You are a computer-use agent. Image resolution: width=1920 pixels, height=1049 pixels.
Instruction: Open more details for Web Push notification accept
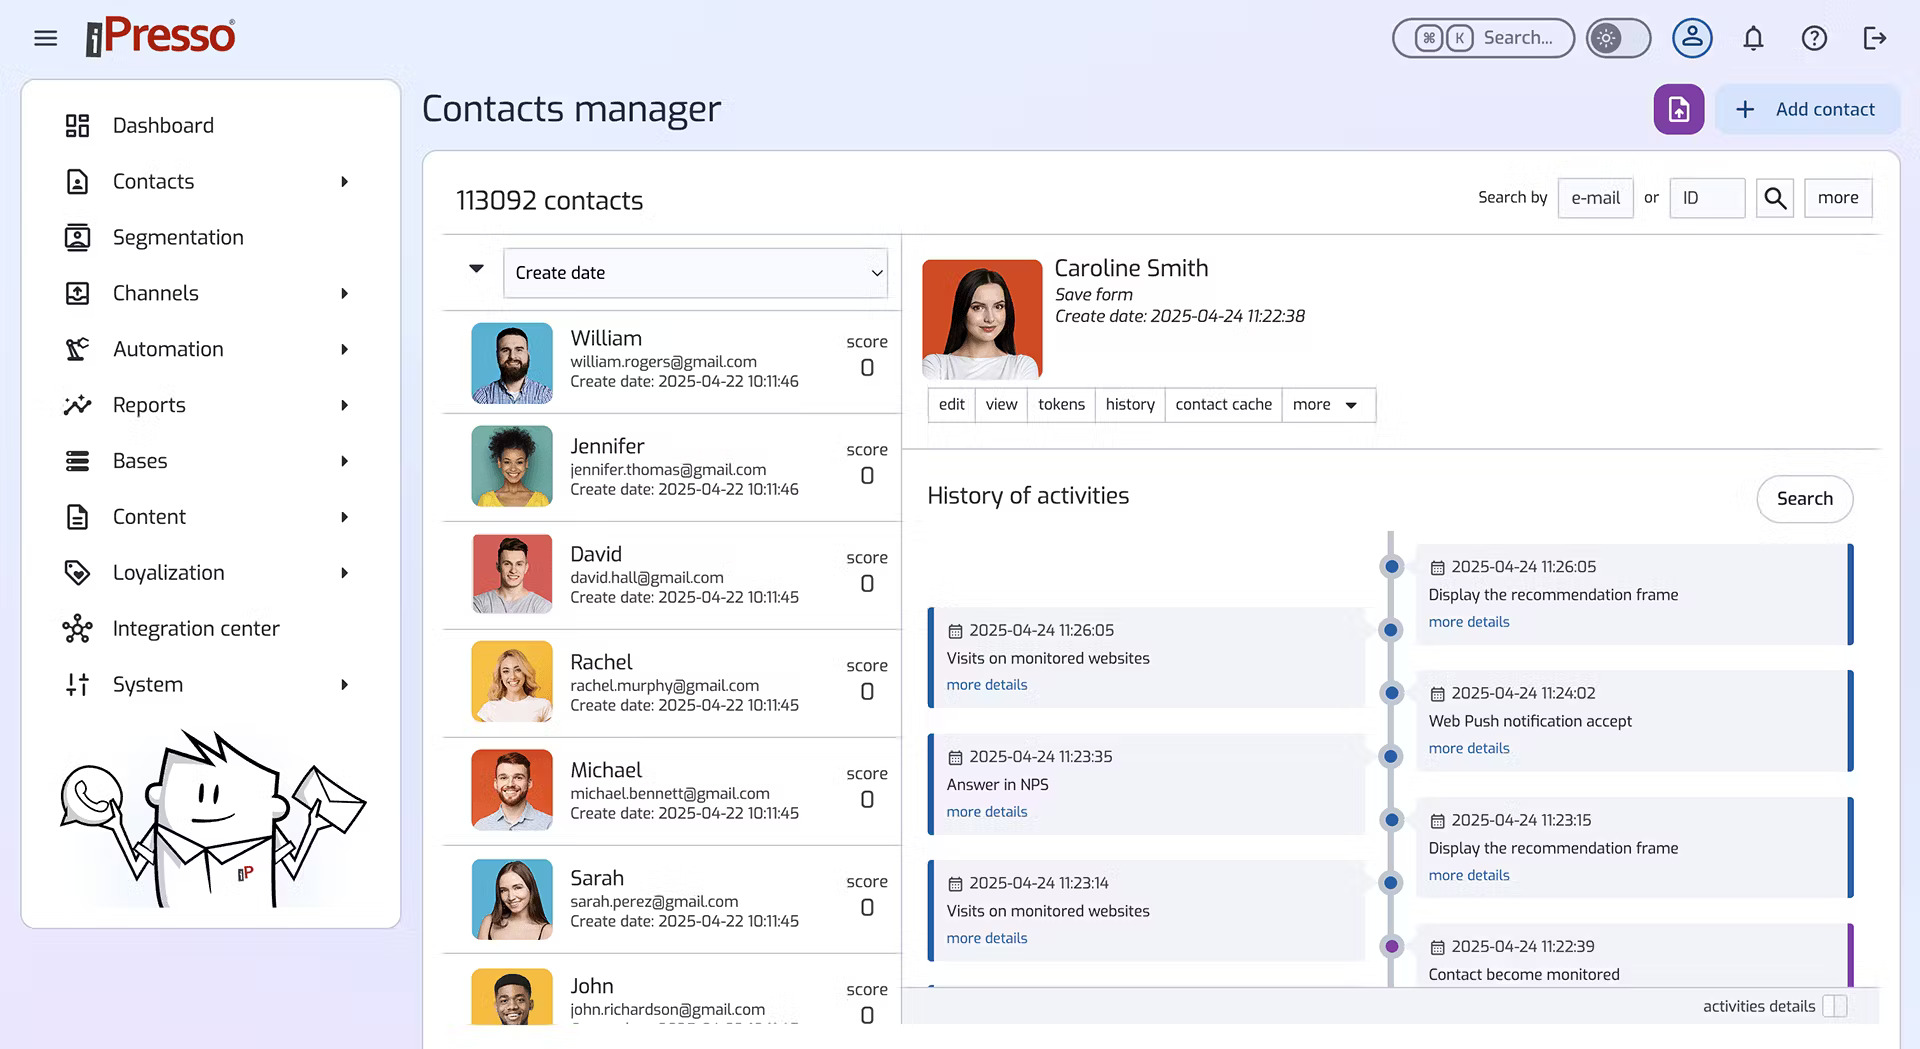click(1469, 749)
